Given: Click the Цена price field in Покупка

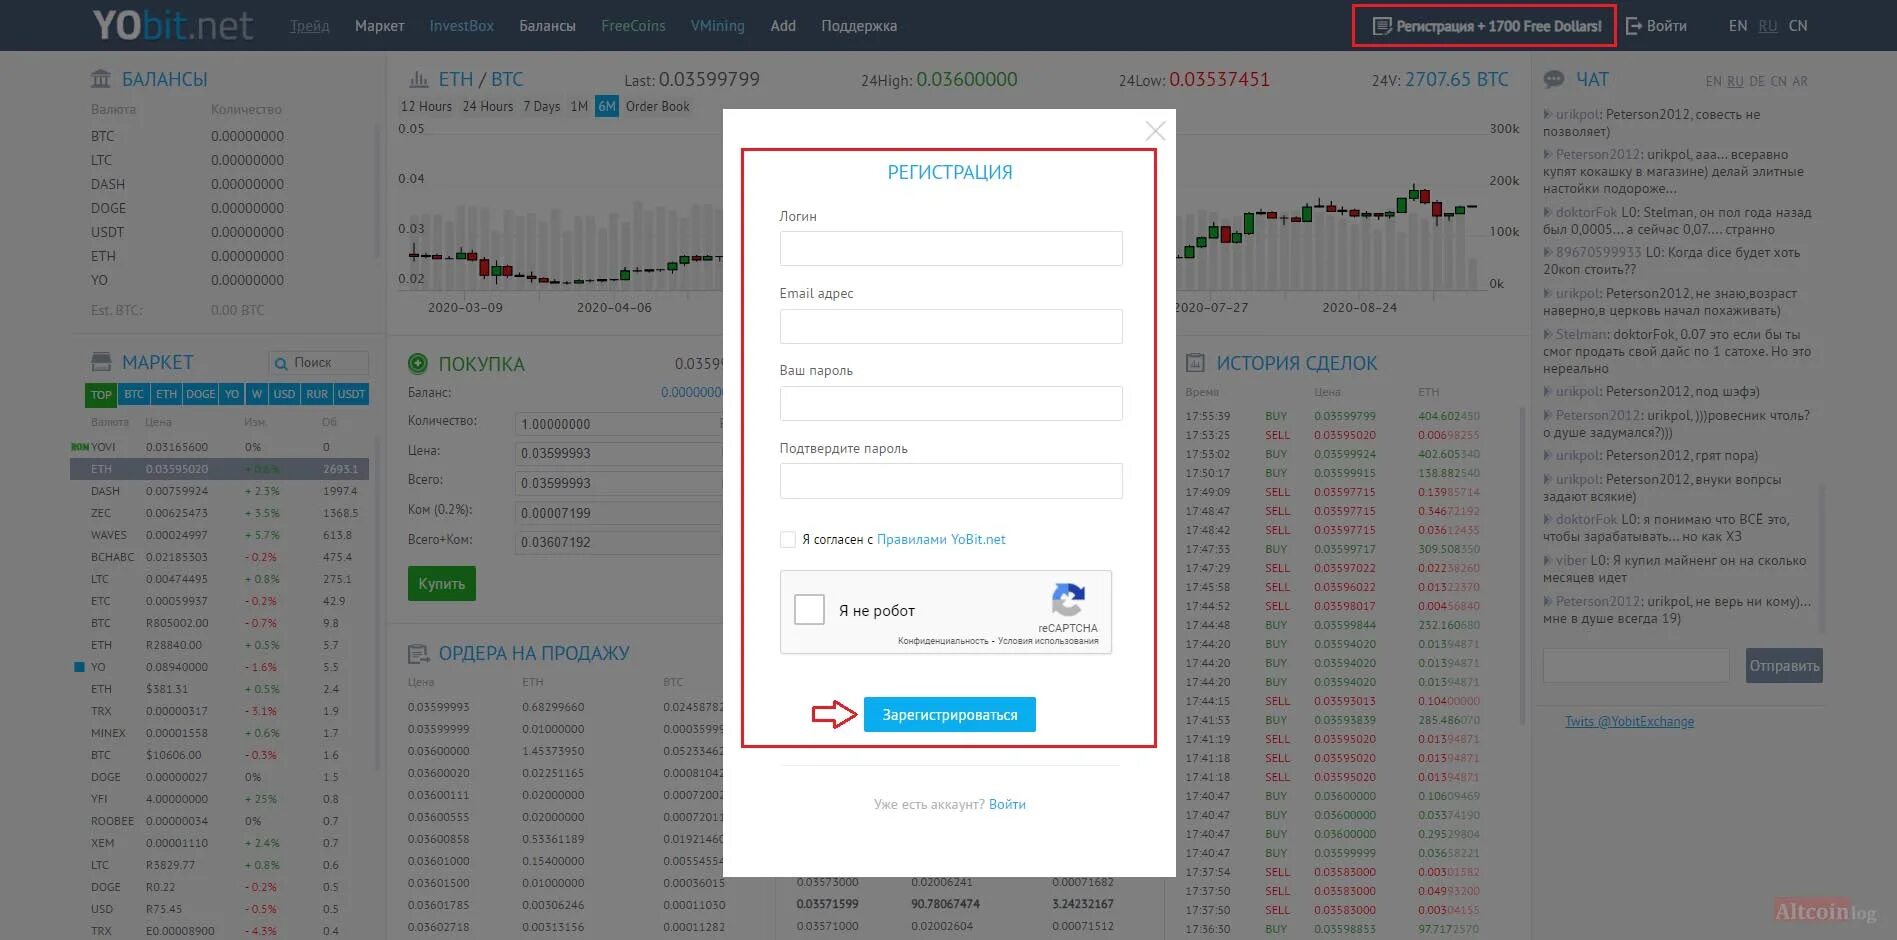Looking at the screenshot, I should (x=619, y=453).
